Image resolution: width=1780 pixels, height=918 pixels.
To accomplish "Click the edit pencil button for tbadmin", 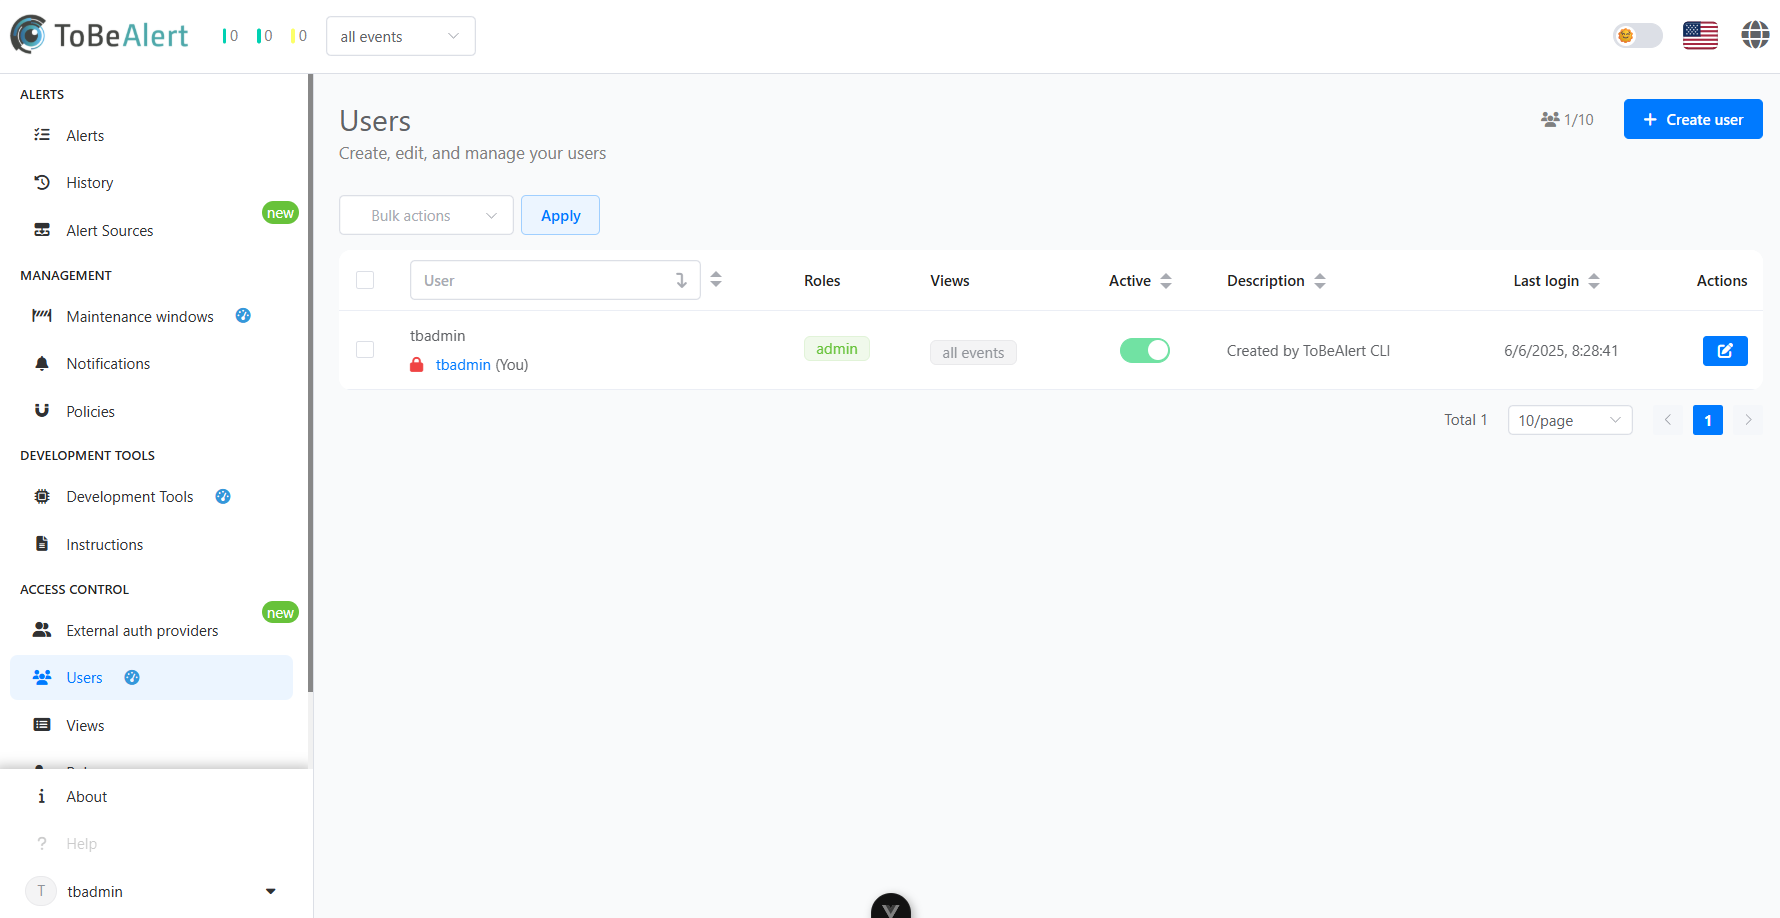I will [1725, 350].
